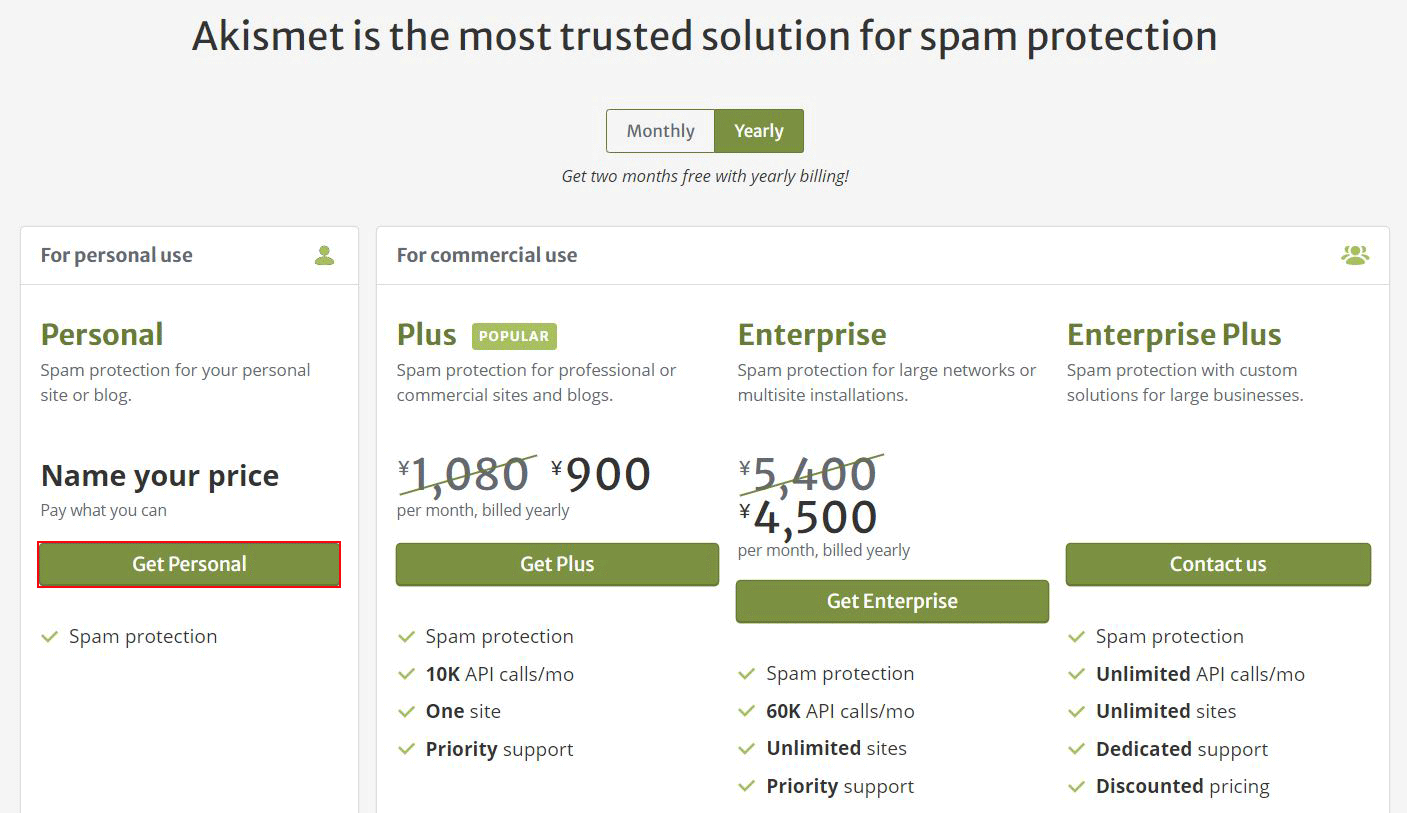
Task: Click the Personal plan heading
Action: point(102,334)
